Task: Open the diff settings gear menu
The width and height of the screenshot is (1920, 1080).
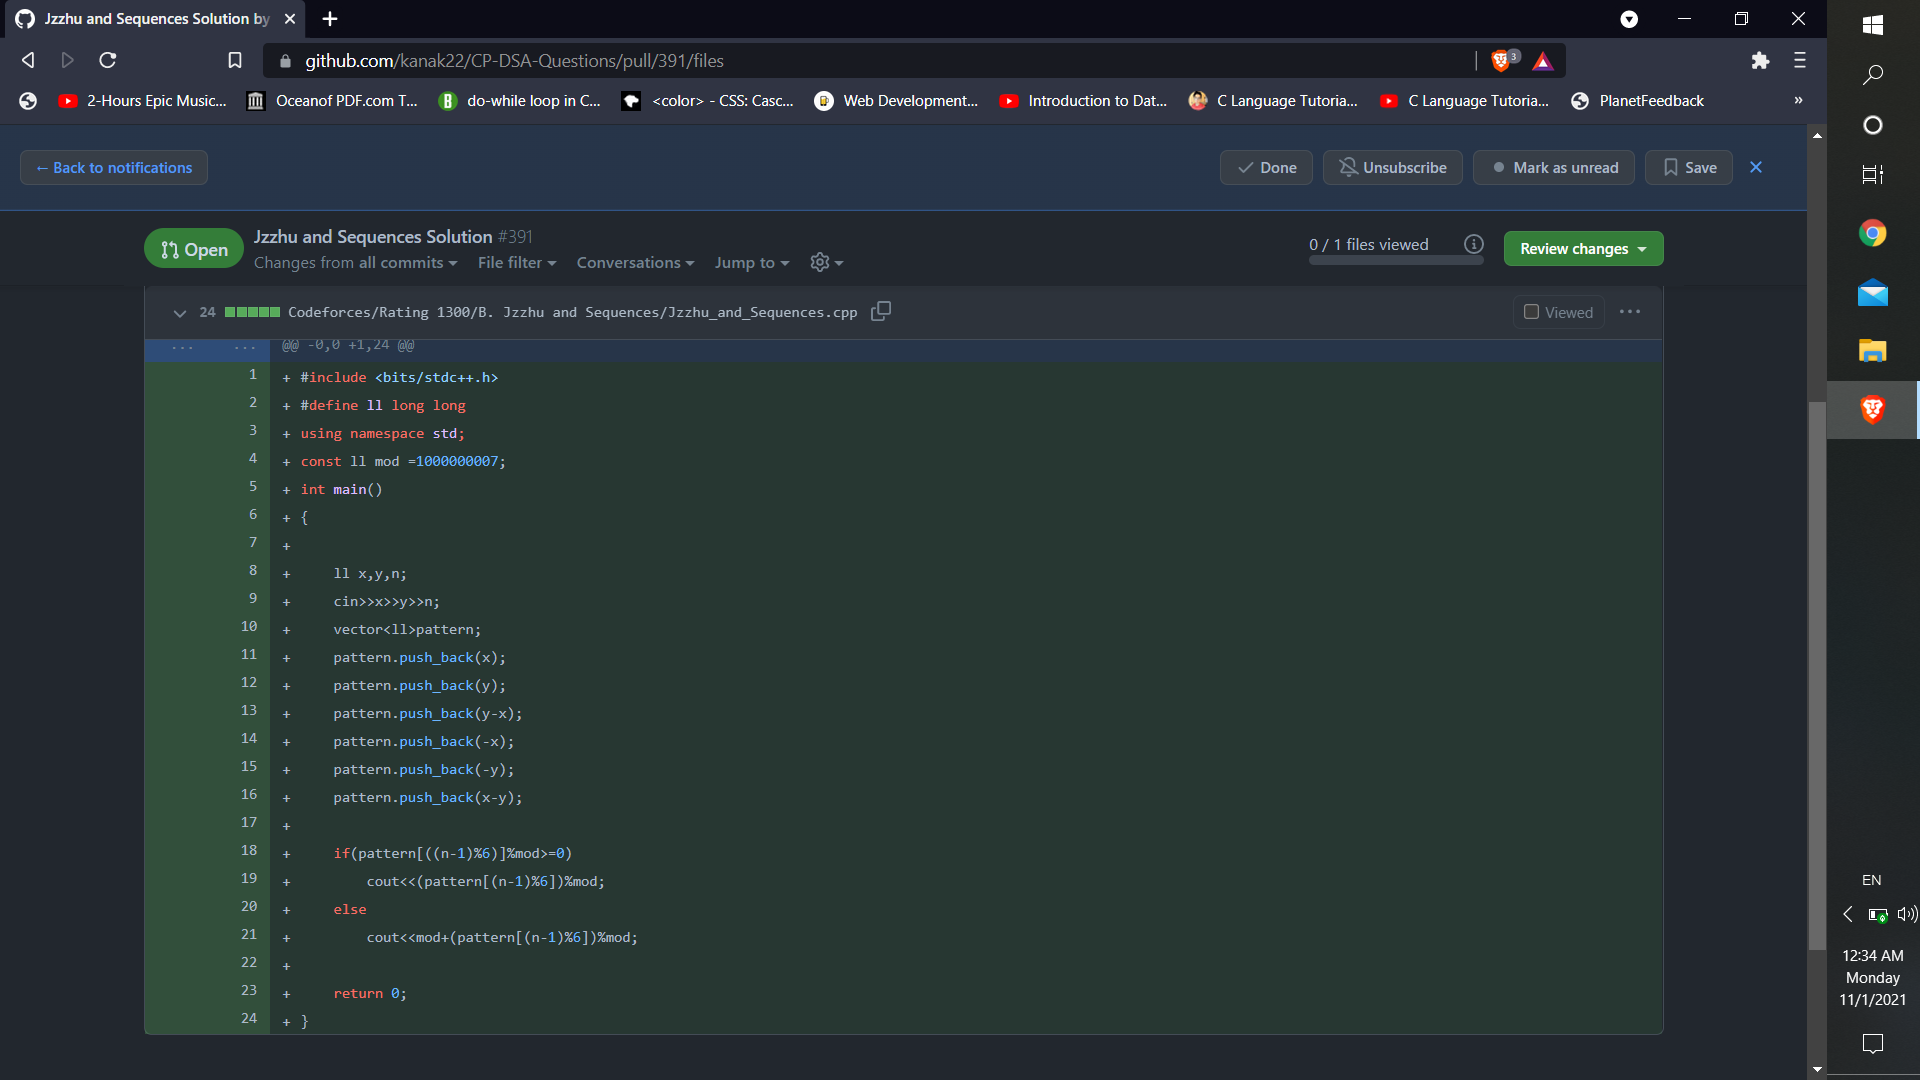Action: (826, 262)
